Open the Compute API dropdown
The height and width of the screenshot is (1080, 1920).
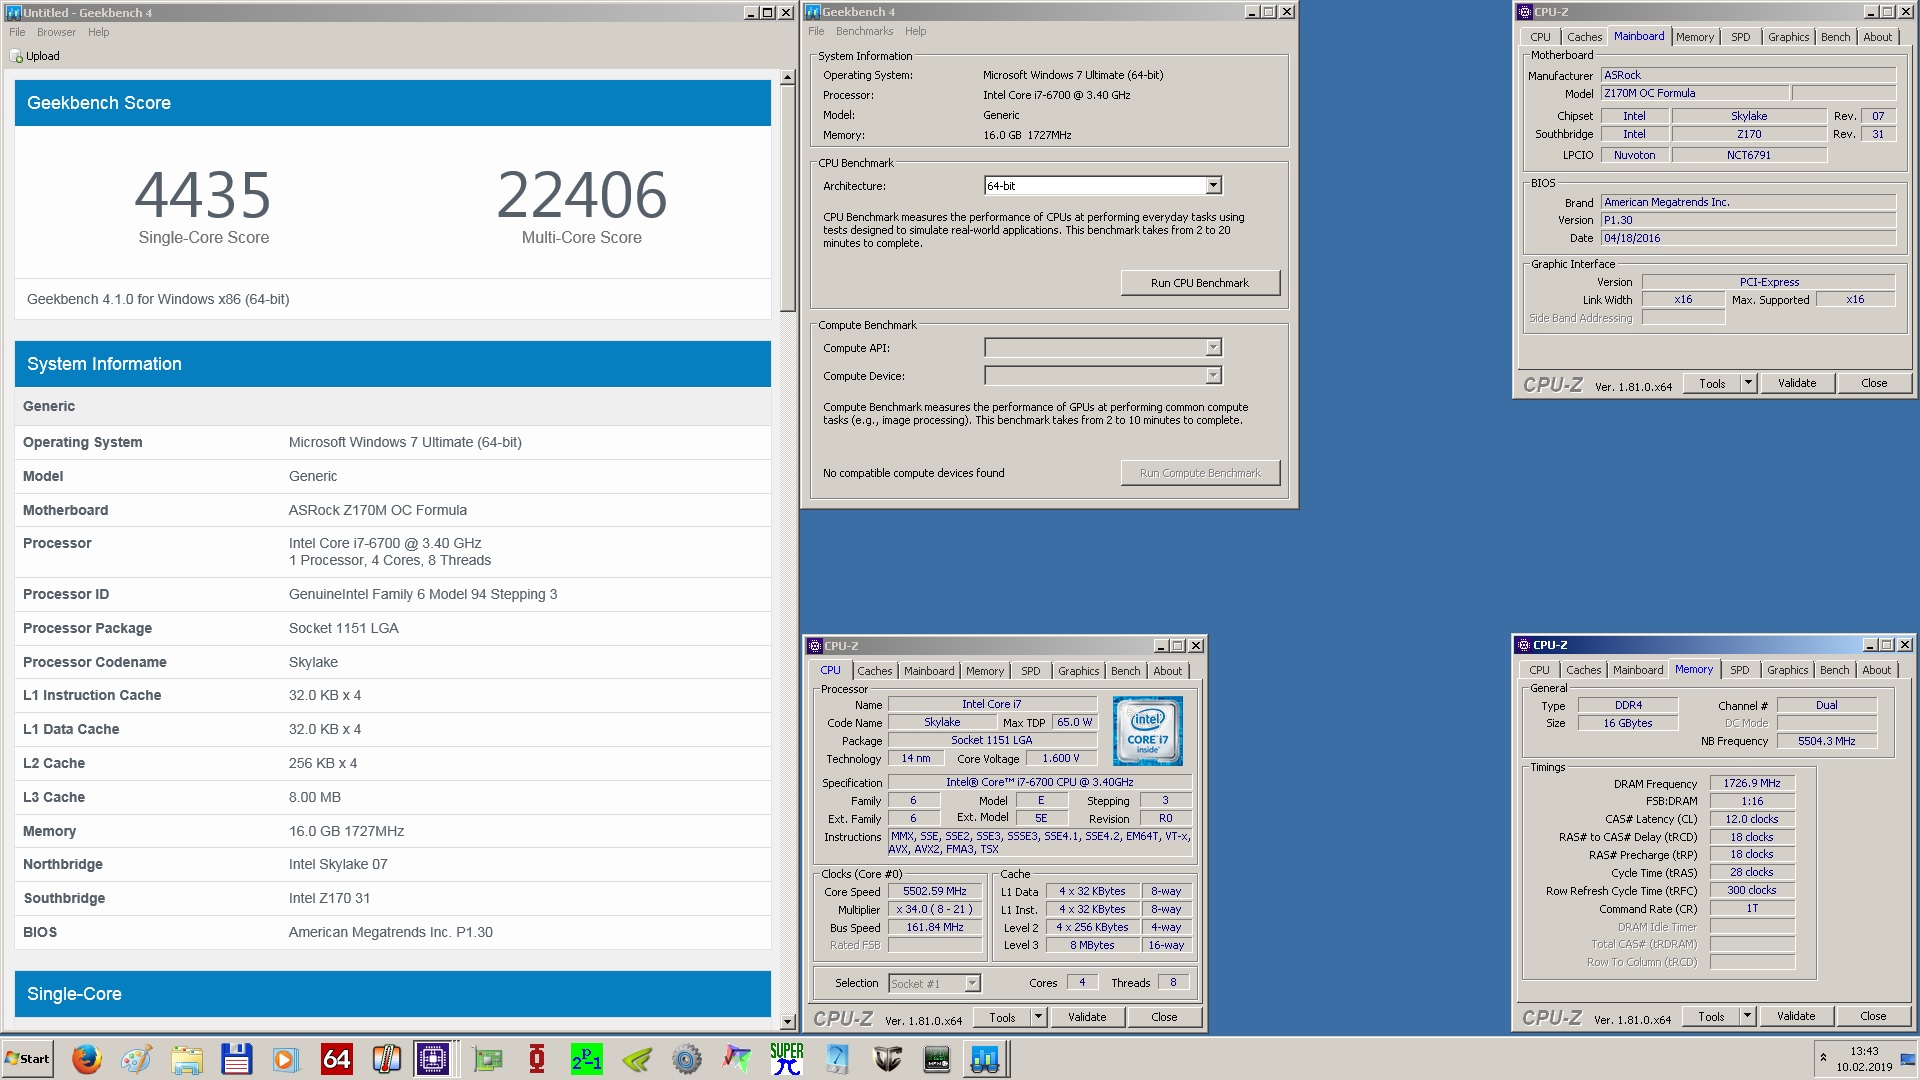1213,348
